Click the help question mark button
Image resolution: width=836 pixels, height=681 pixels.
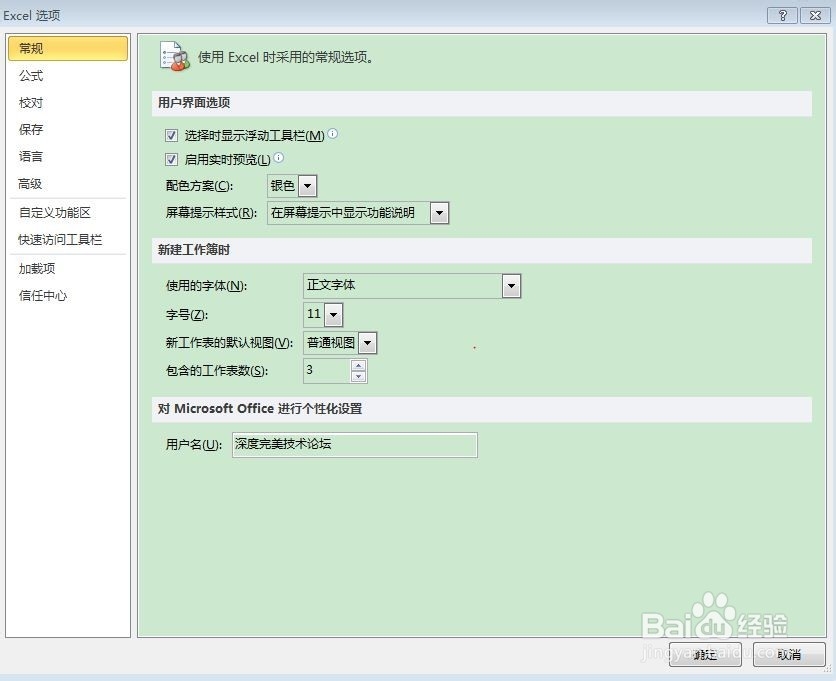782,15
